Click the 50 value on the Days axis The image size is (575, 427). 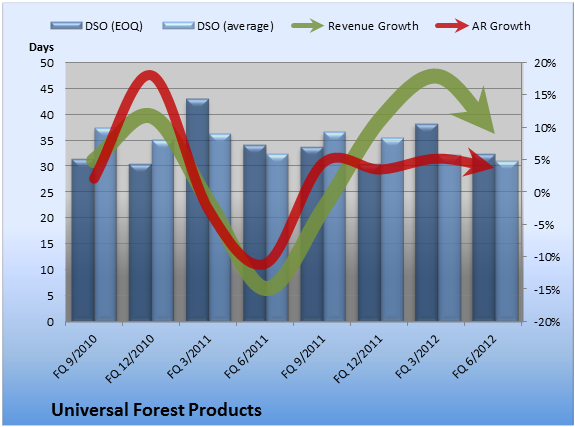pos(47,63)
